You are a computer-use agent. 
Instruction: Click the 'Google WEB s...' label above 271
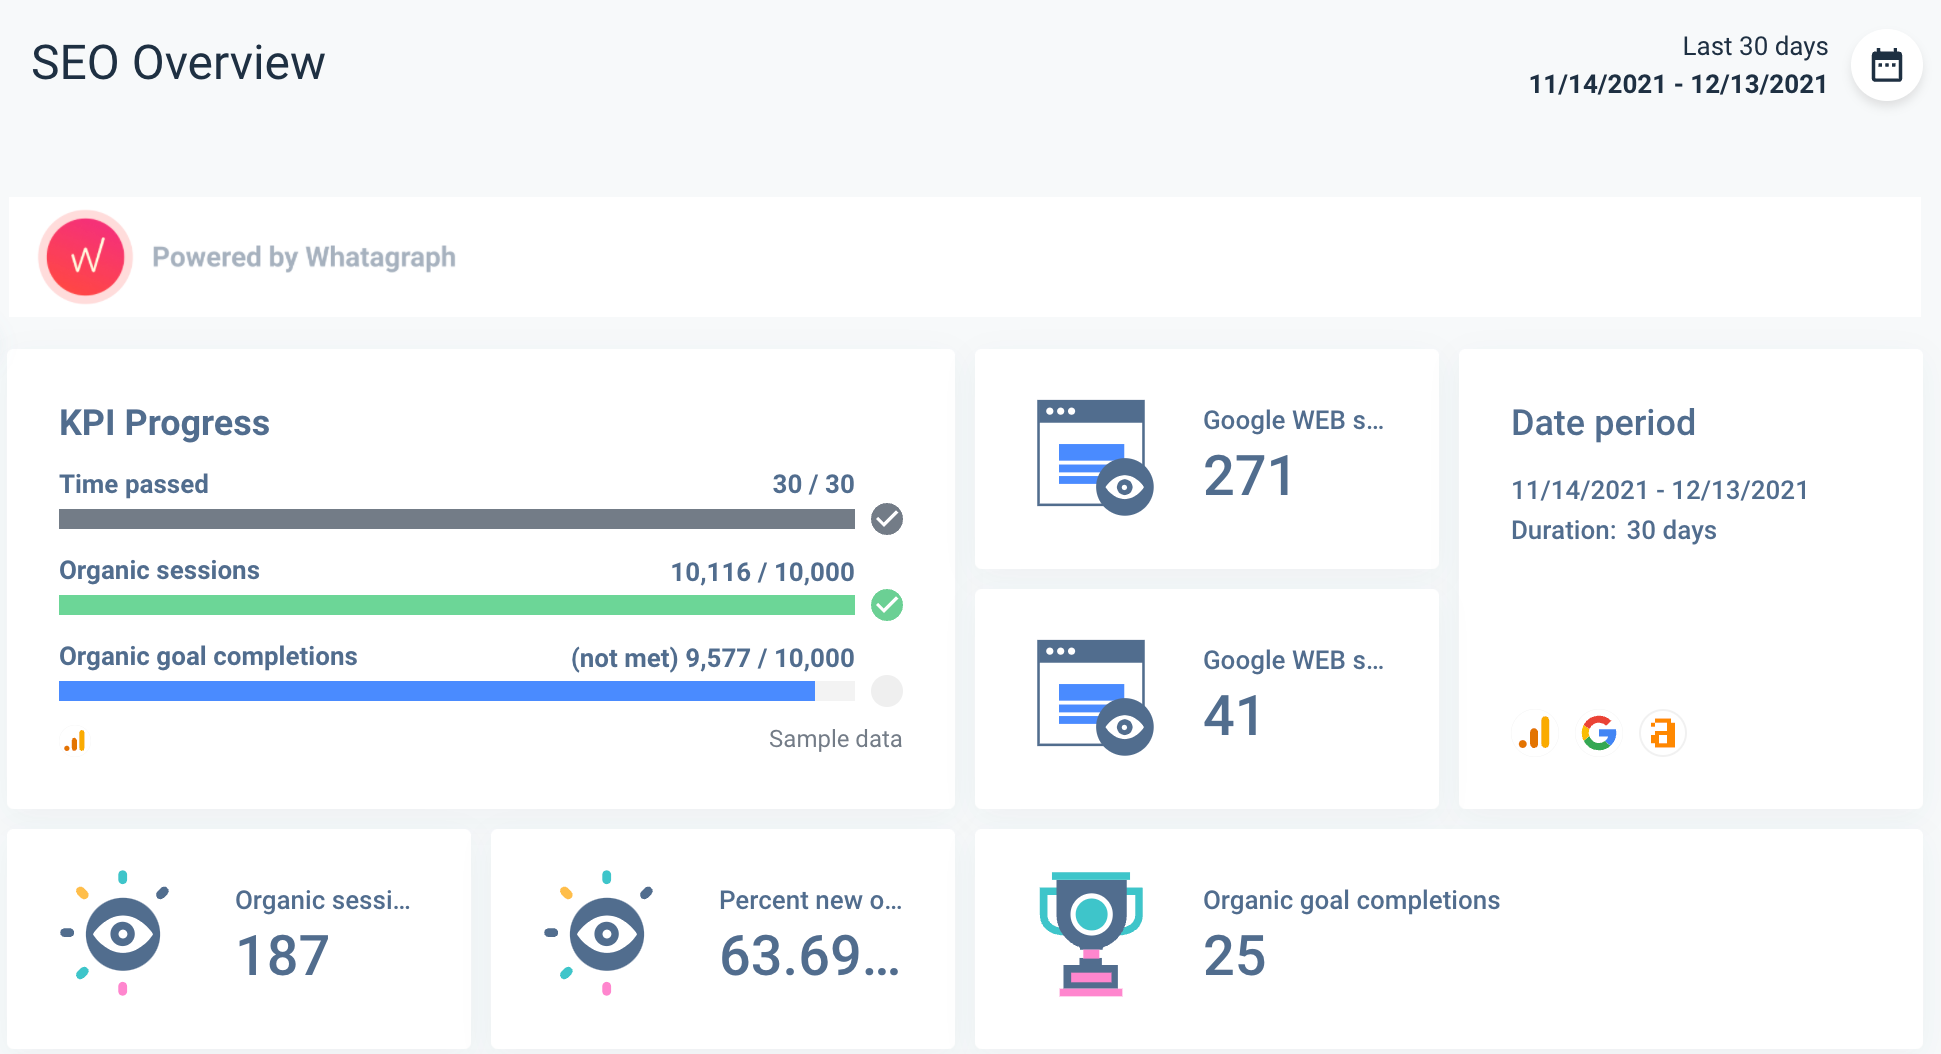pos(1293,420)
